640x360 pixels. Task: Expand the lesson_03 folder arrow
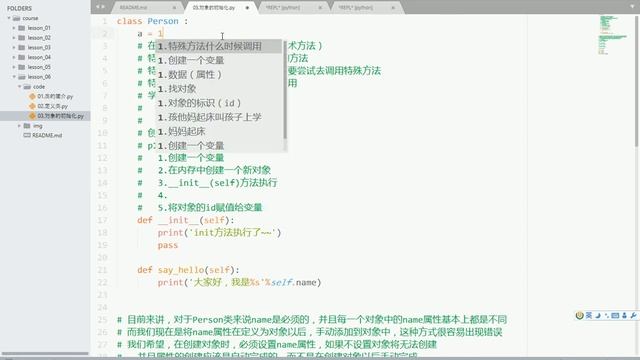(14, 47)
